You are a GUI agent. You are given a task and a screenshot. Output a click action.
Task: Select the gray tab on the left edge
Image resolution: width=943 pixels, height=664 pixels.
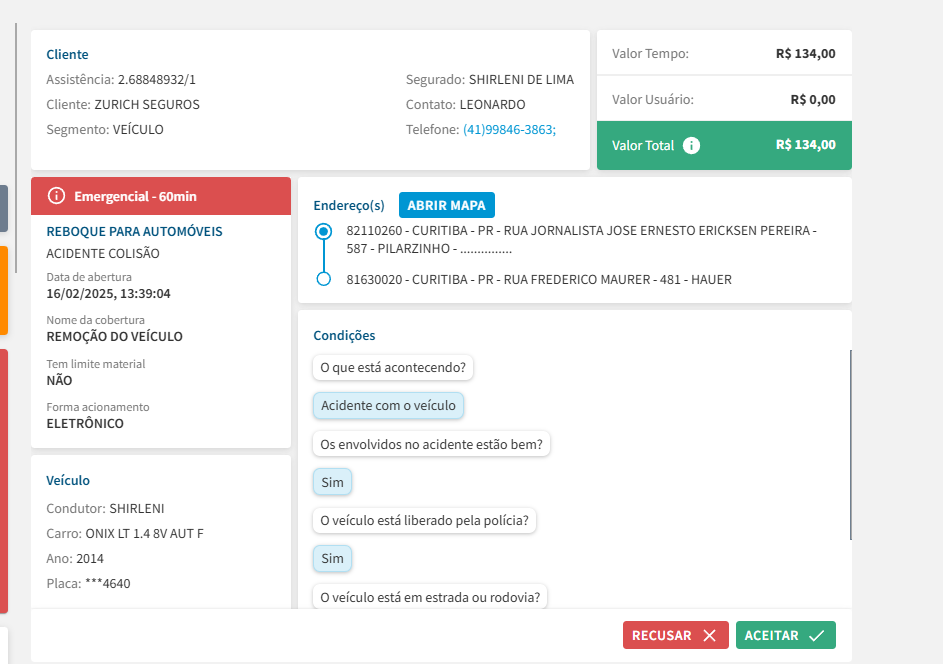coord(4,208)
